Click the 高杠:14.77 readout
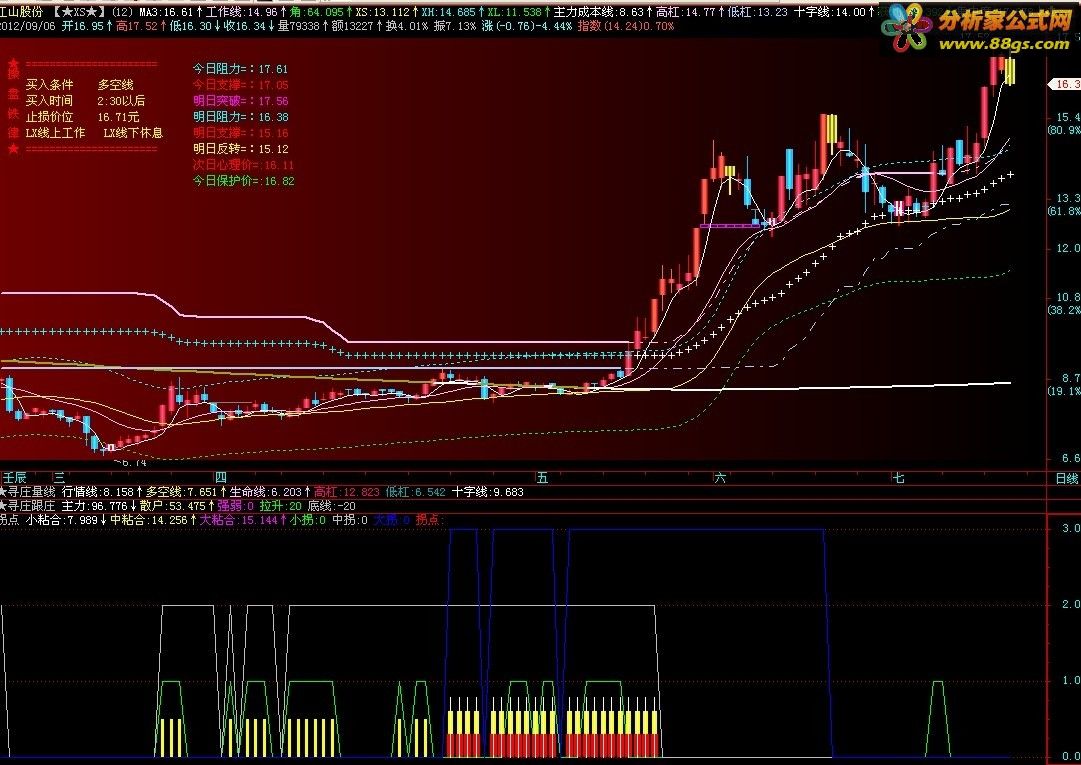This screenshot has height=765, width=1081. (x=685, y=12)
